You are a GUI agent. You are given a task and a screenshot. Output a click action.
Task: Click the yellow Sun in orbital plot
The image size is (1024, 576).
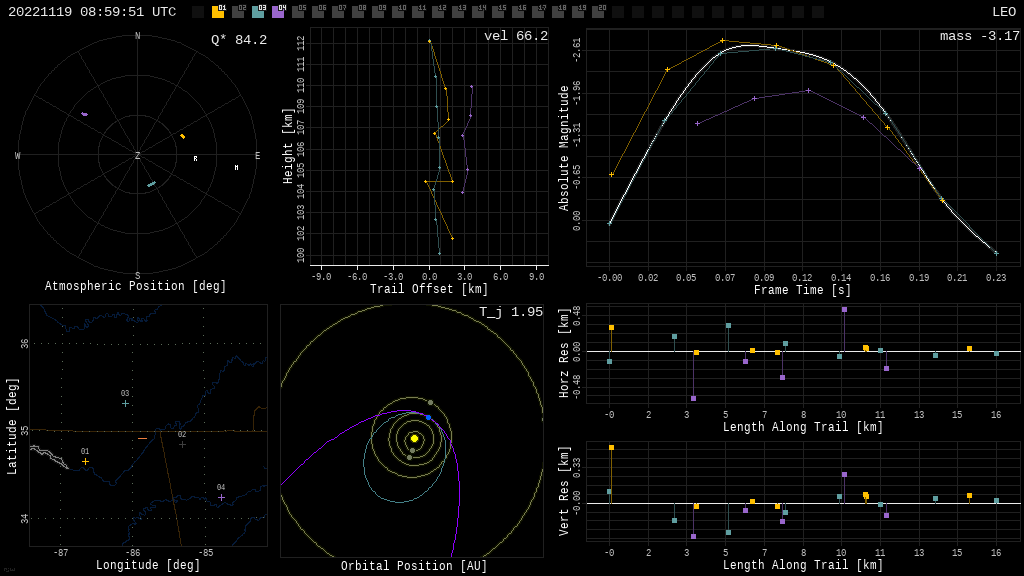(414, 438)
